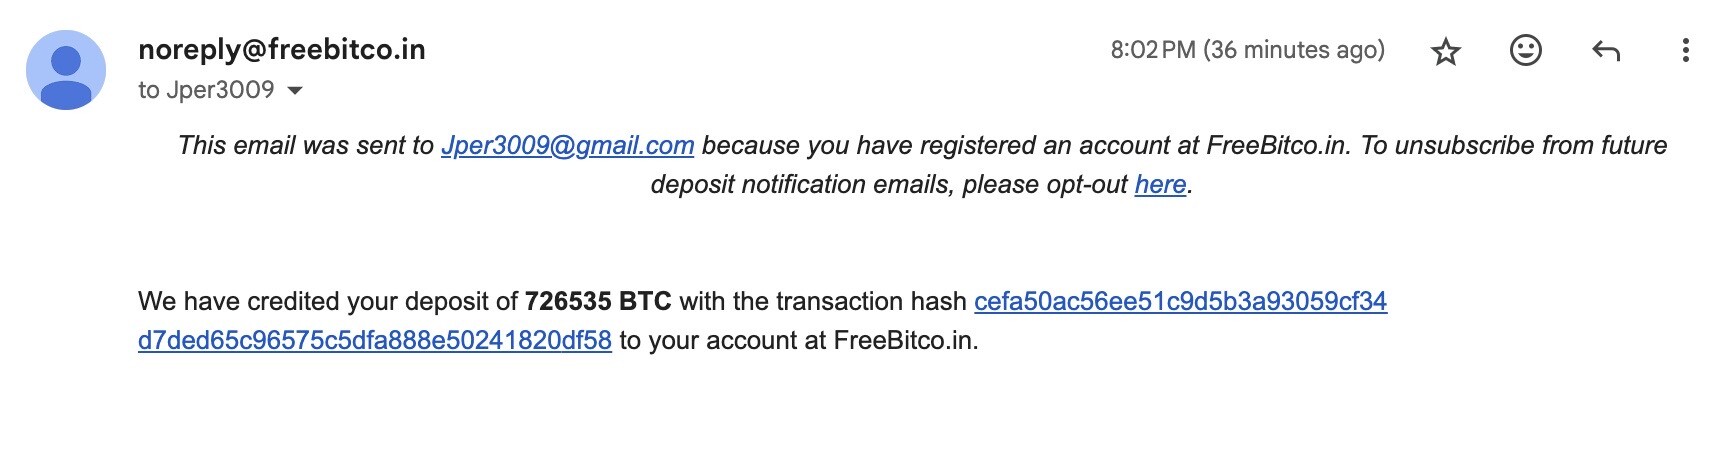Star this email from freebitco.in
The image size is (1734, 468).
pos(1446,51)
